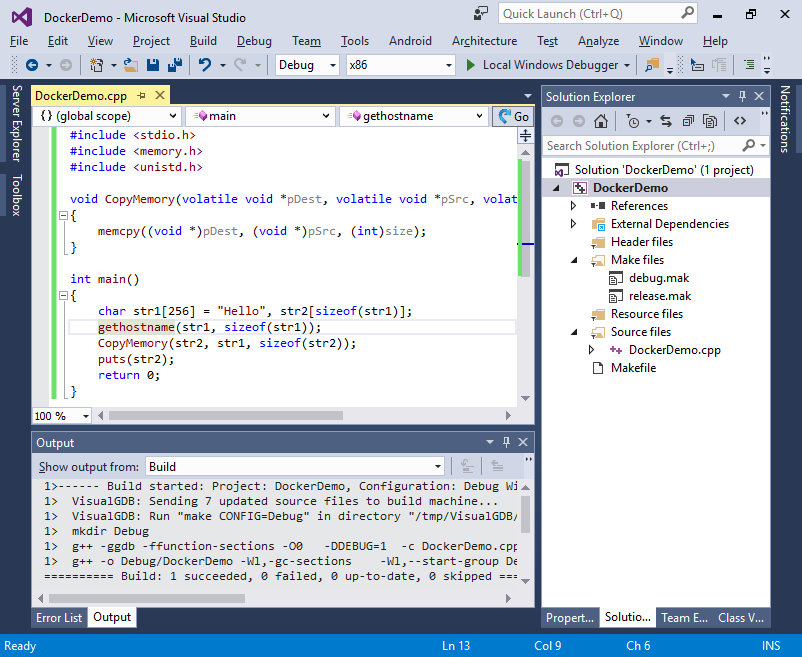Image resolution: width=802 pixels, height=657 pixels.
Task: Click Collapse All icon in Solution Explorer
Action: 688,121
